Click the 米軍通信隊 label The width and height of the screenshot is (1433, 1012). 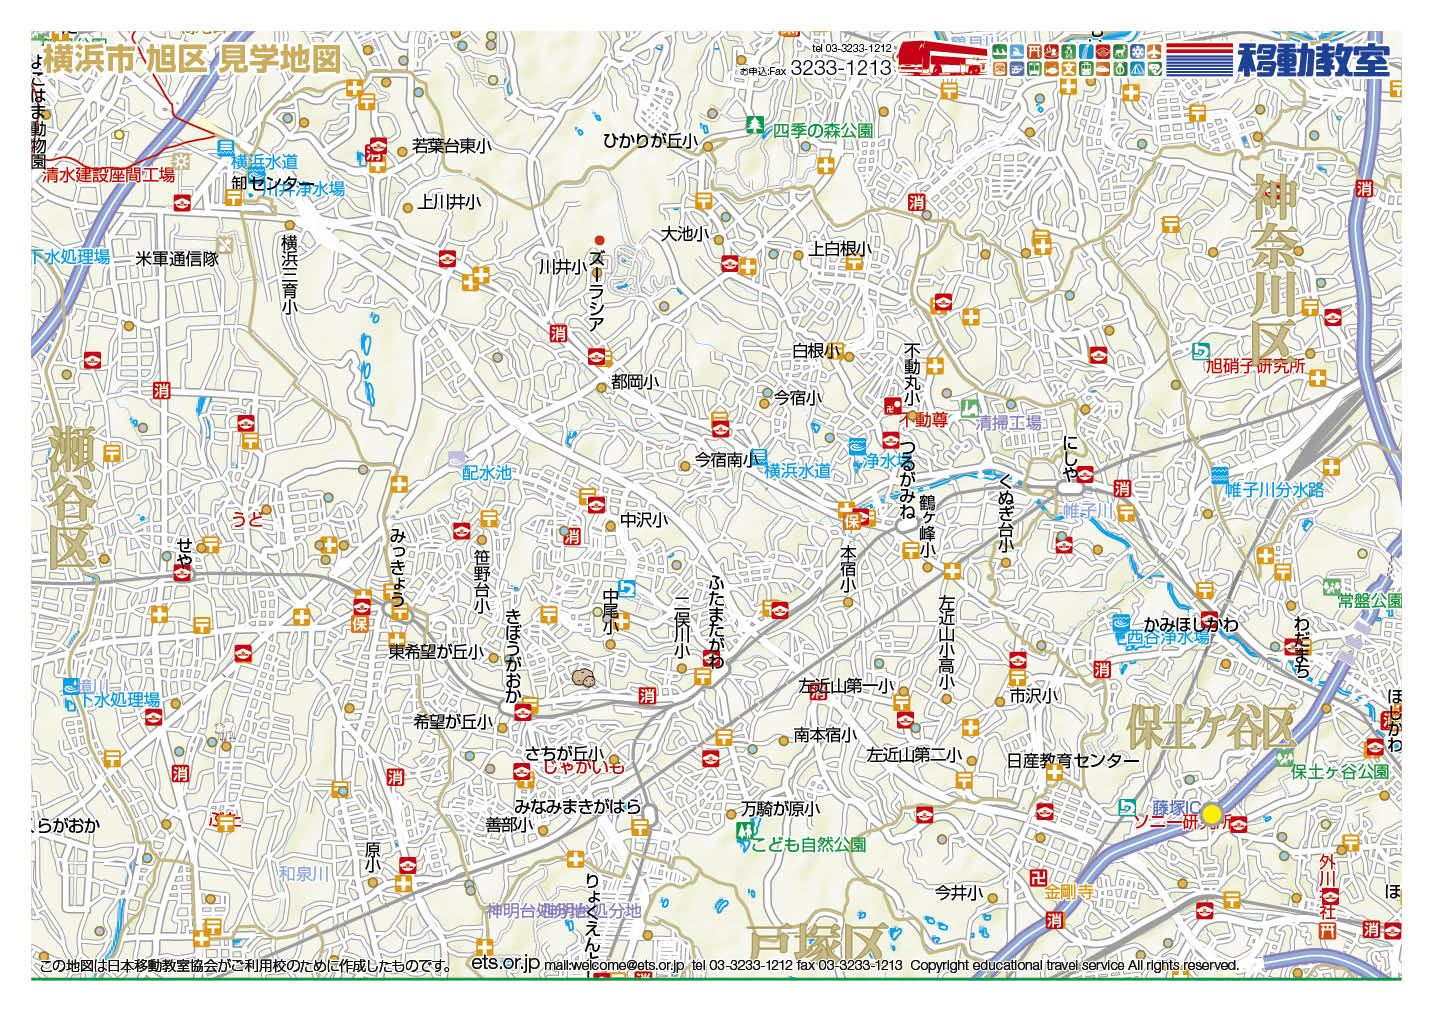177,259
